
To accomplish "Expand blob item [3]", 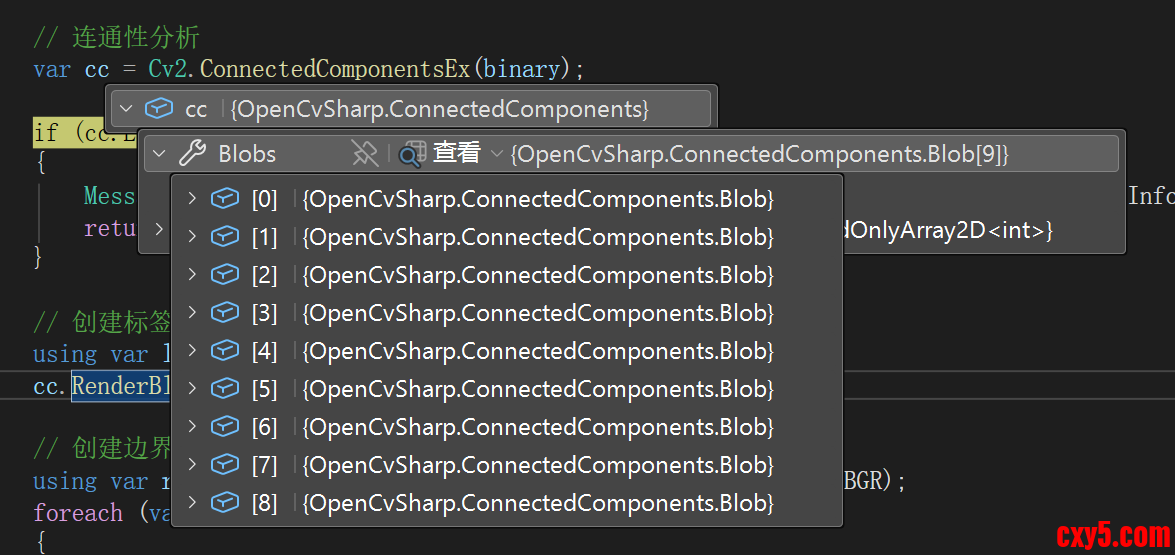I will click(x=192, y=313).
